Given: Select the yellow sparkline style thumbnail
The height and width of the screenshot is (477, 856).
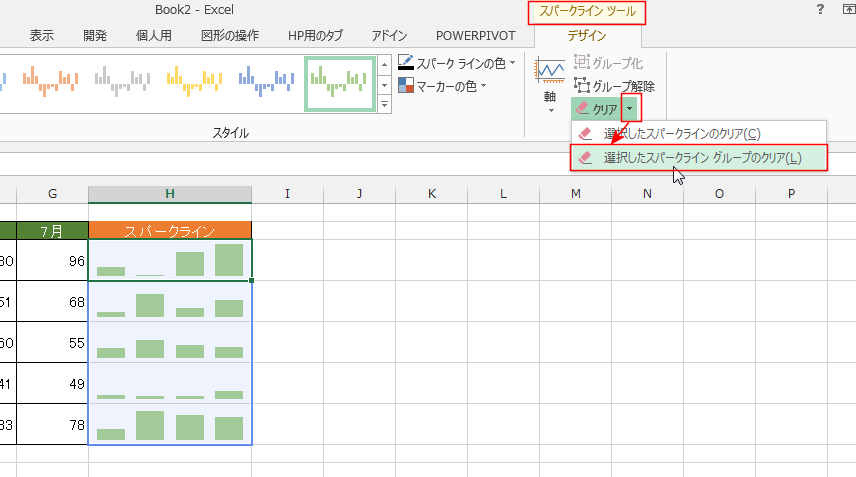Looking at the screenshot, I should pyautogui.click(x=194, y=81).
